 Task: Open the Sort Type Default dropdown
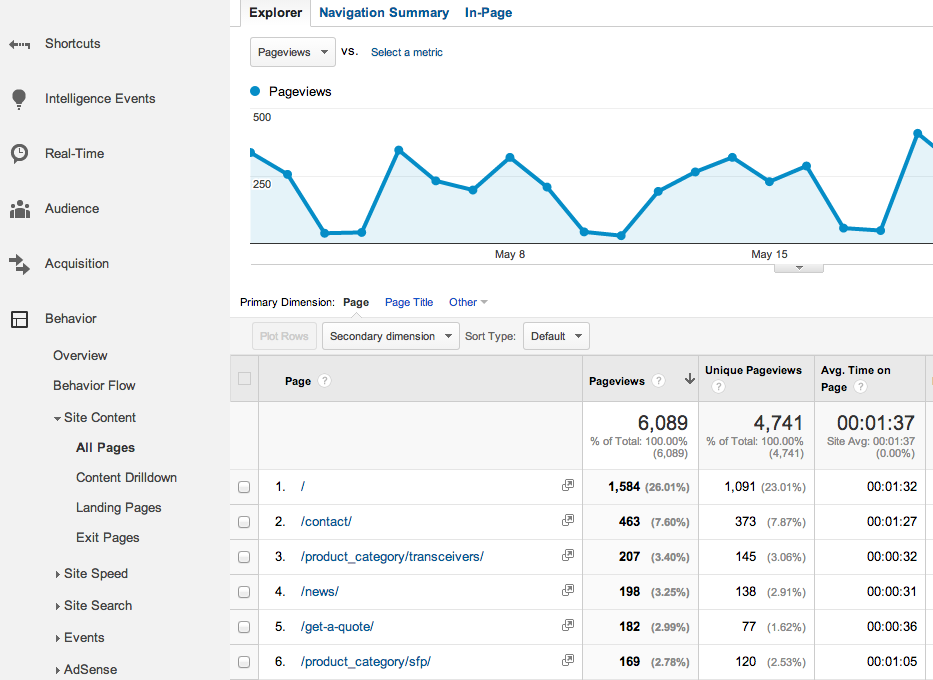pos(556,336)
